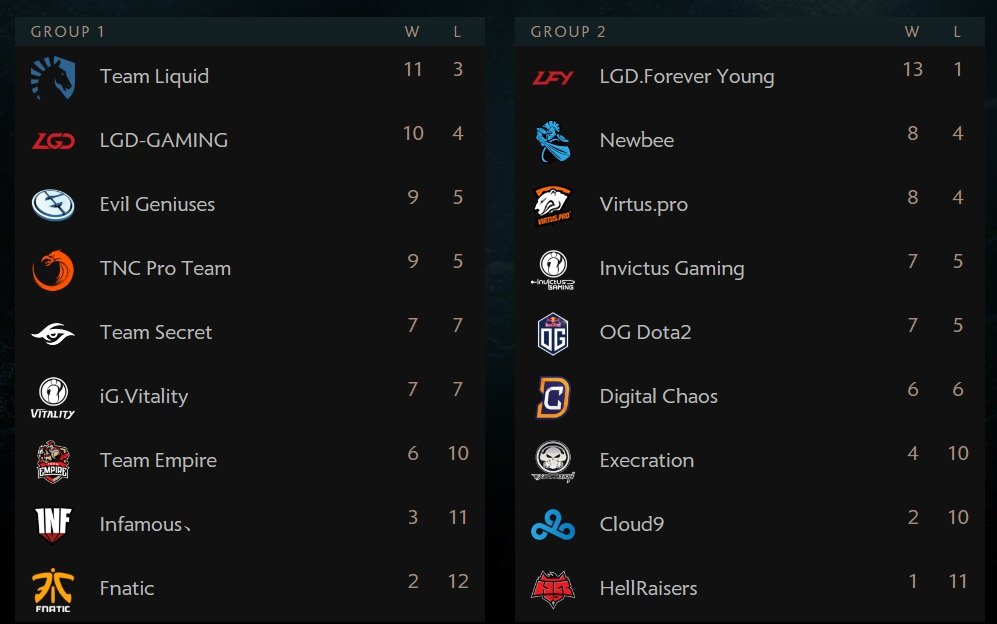Click the W column header in Group 1
This screenshot has width=997, height=624.
point(412,32)
